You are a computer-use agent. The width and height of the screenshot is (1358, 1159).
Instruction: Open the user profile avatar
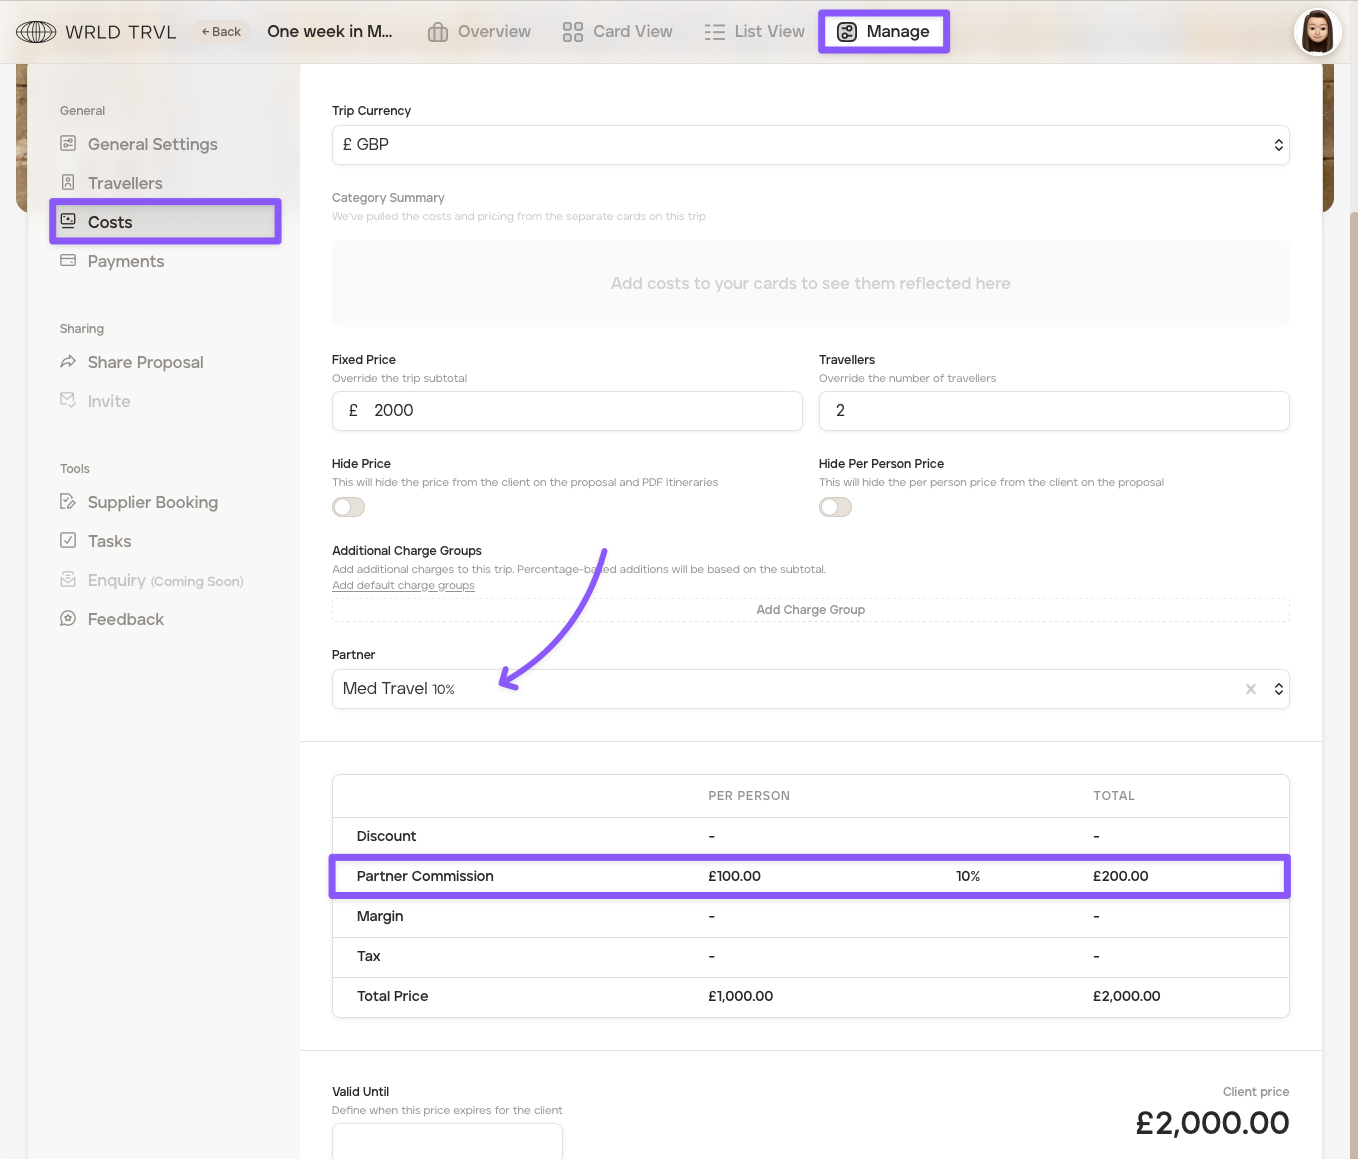tap(1317, 32)
